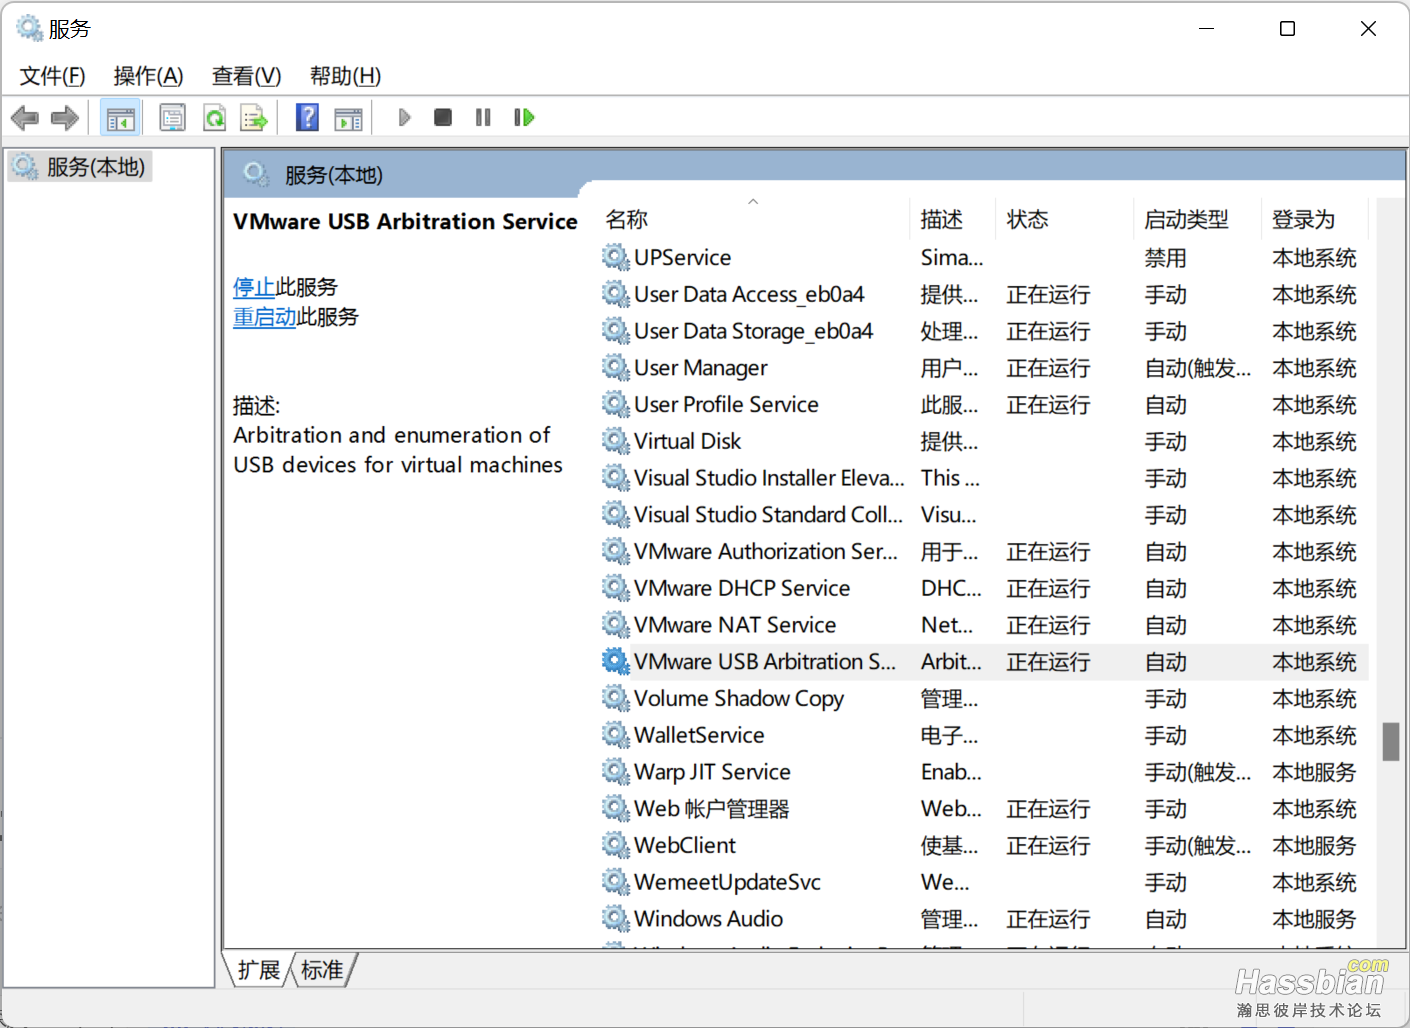Click the gear icon beside WebClient
This screenshot has height=1028, width=1410.
tap(615, 845)
